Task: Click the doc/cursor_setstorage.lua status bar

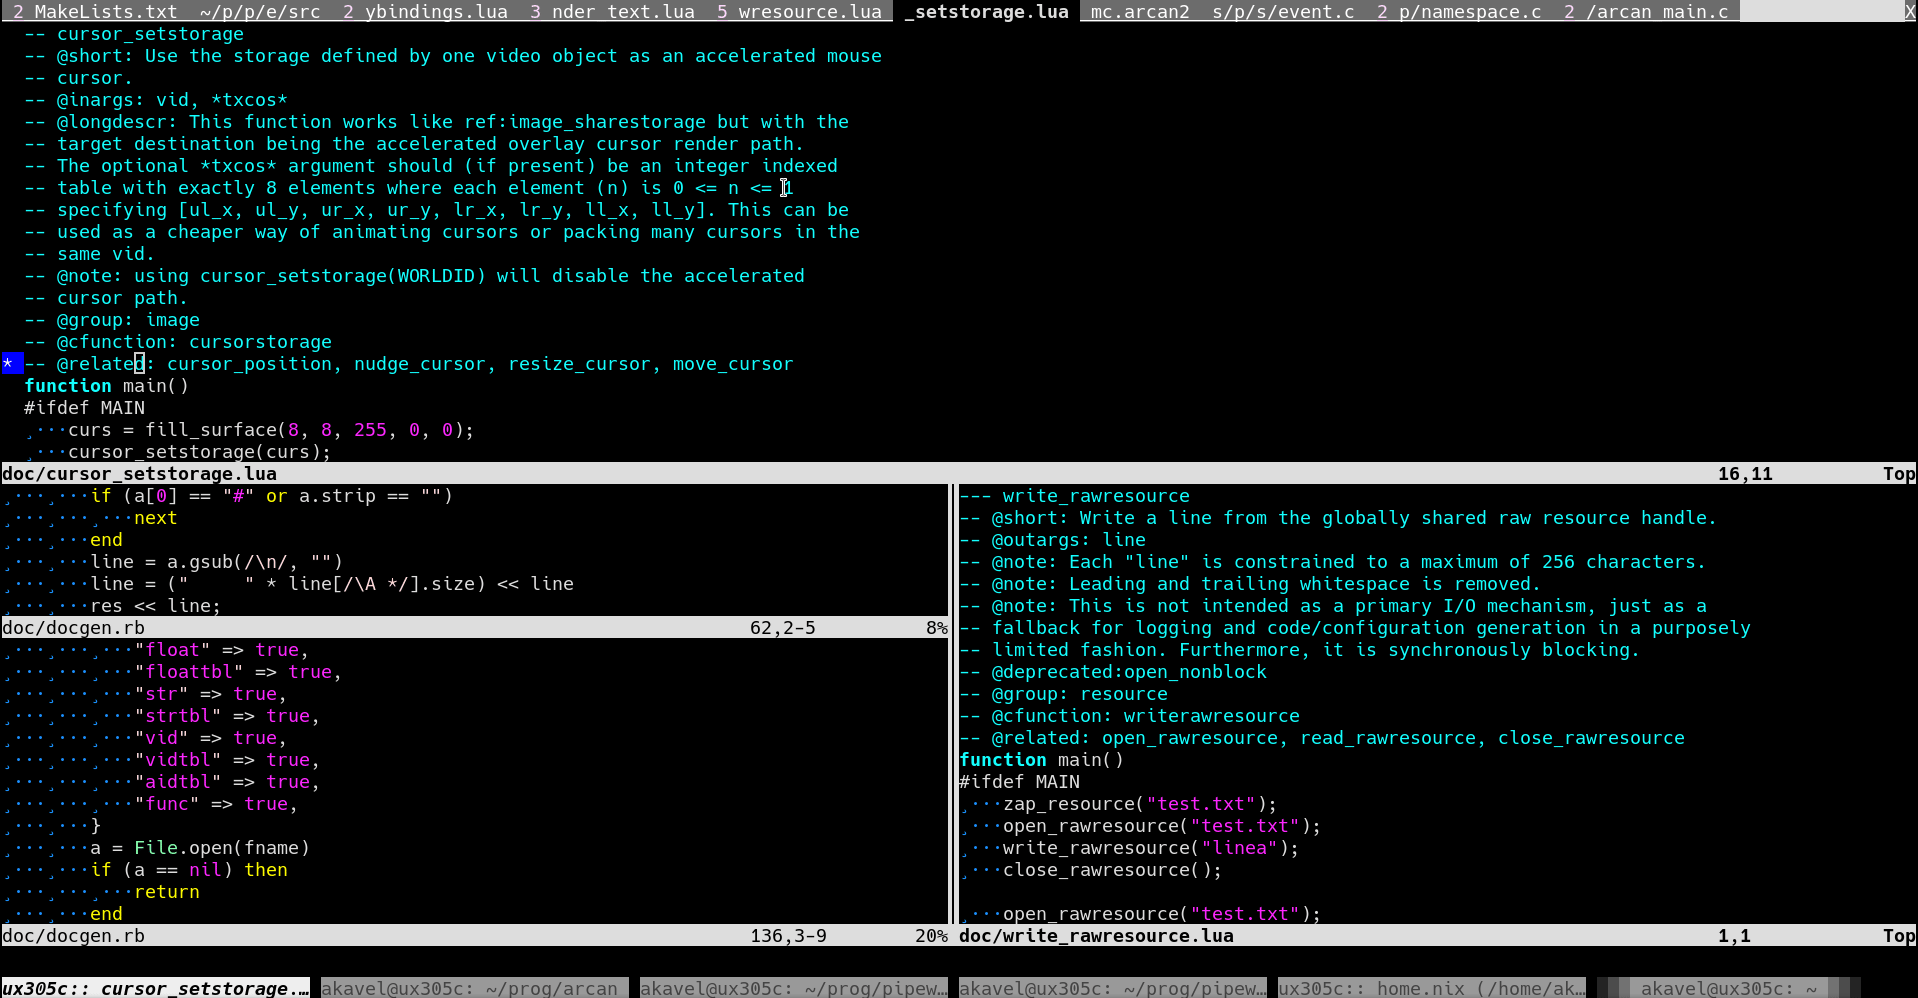Action: [x=140, y=473]
